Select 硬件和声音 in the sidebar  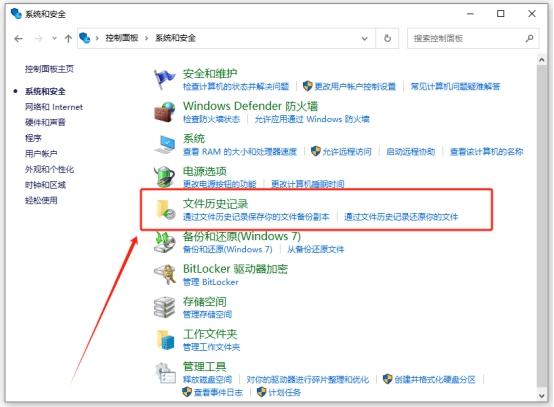(x=45, y=122)
